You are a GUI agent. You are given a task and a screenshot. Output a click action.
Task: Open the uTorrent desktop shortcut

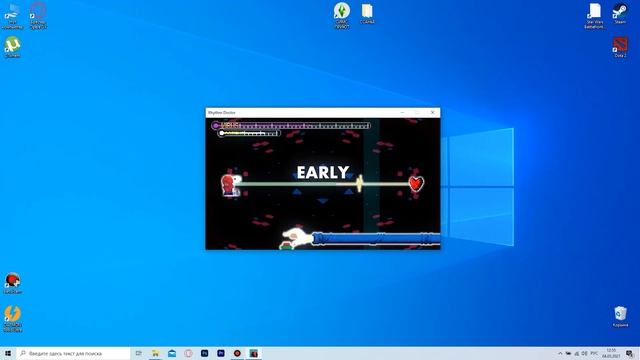click(13, 46)
